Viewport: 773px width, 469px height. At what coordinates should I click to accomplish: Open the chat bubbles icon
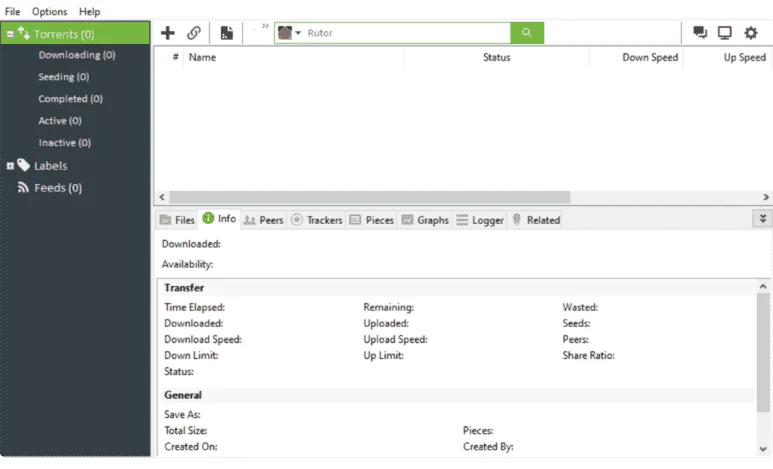click(700, 33)
